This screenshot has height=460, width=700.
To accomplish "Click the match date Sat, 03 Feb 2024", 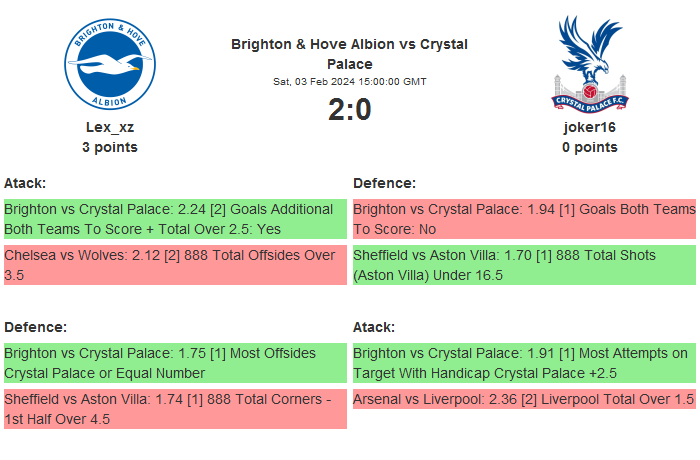I will (x=349, y=81).
